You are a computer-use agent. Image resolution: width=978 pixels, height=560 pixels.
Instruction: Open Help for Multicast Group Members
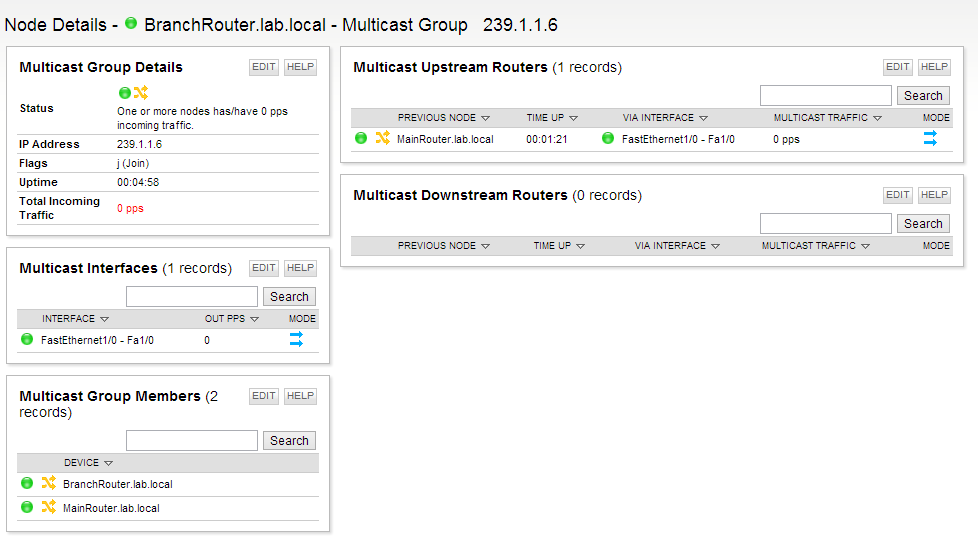[300, 395]
